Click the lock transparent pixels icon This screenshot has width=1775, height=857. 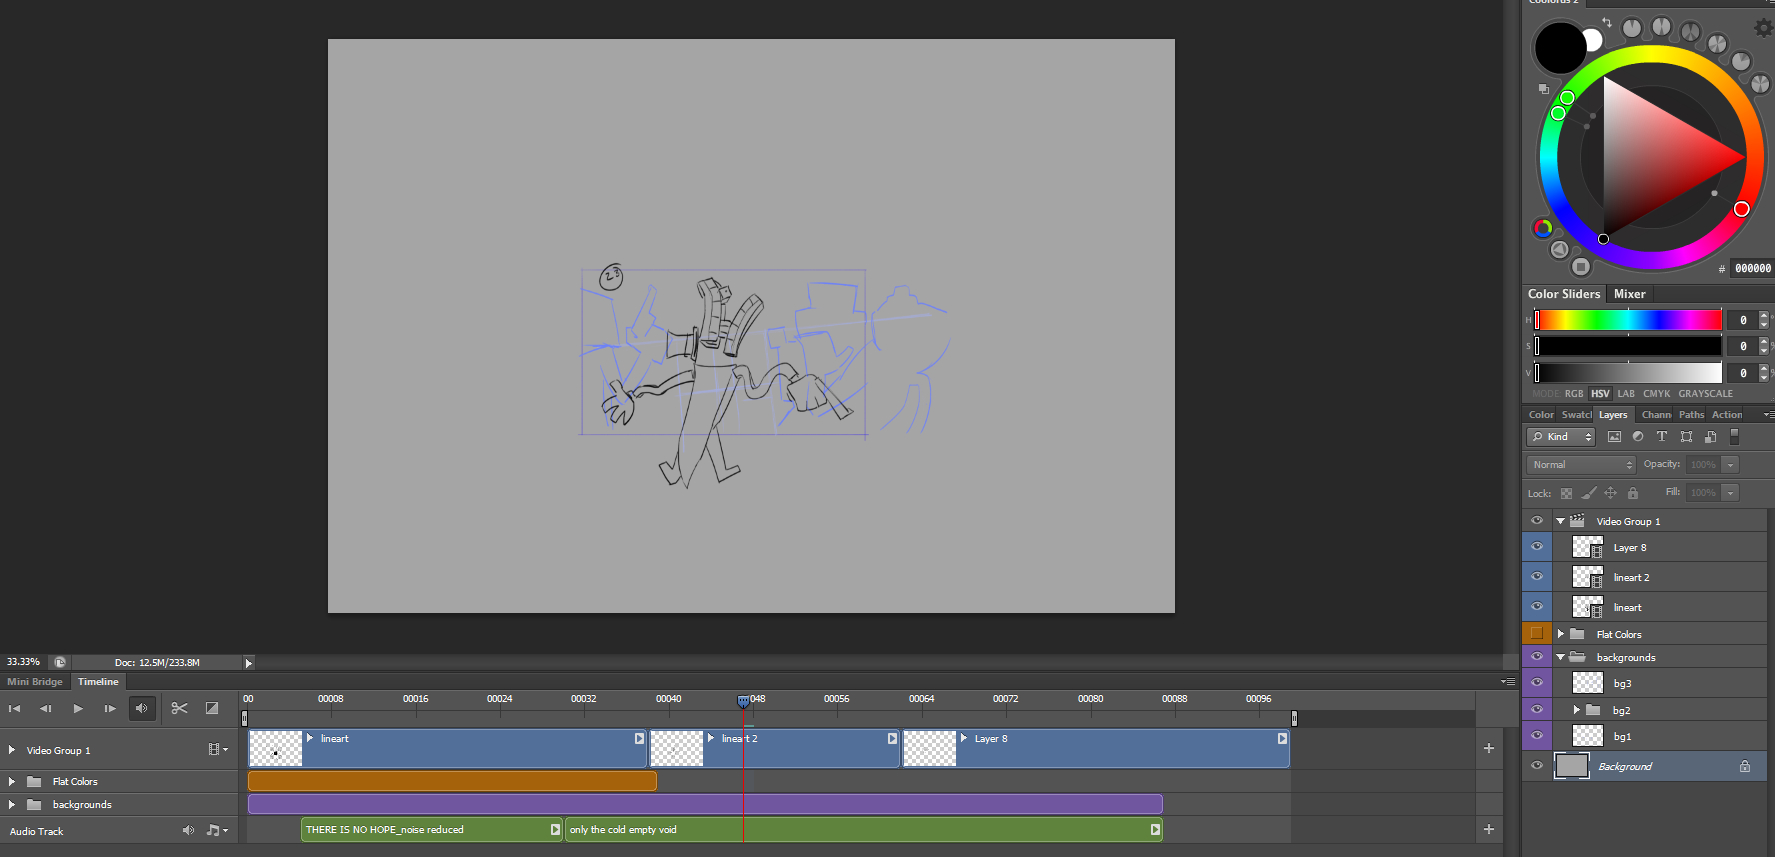coord(1566,493)
